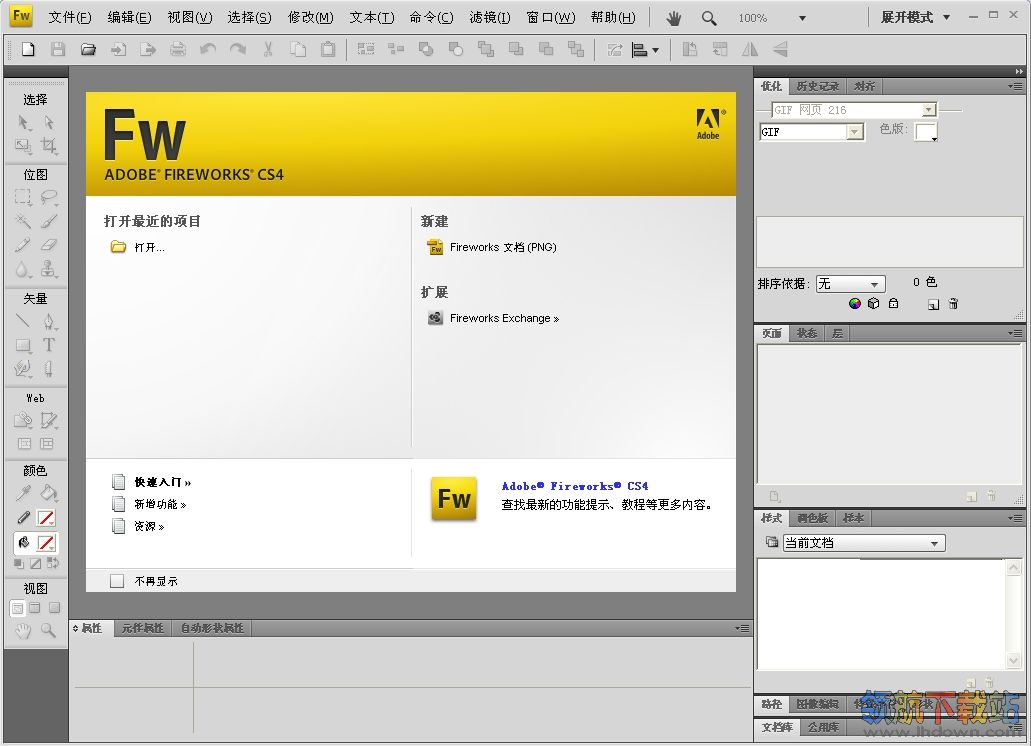Toggle Show slices and hotspots button
This screenshot has width=1031, height=746.
tap(47, 444)
